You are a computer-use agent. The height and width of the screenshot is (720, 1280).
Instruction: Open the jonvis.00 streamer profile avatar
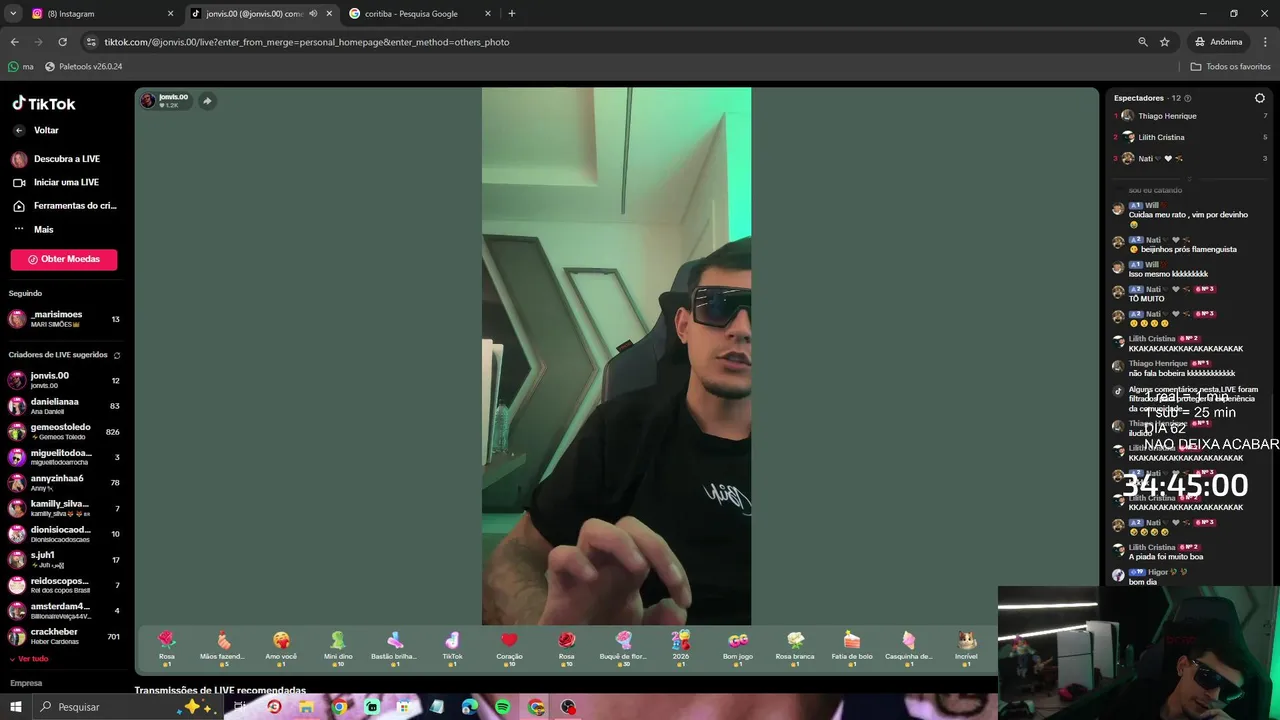pyautogui.click(x=148, y=101)
